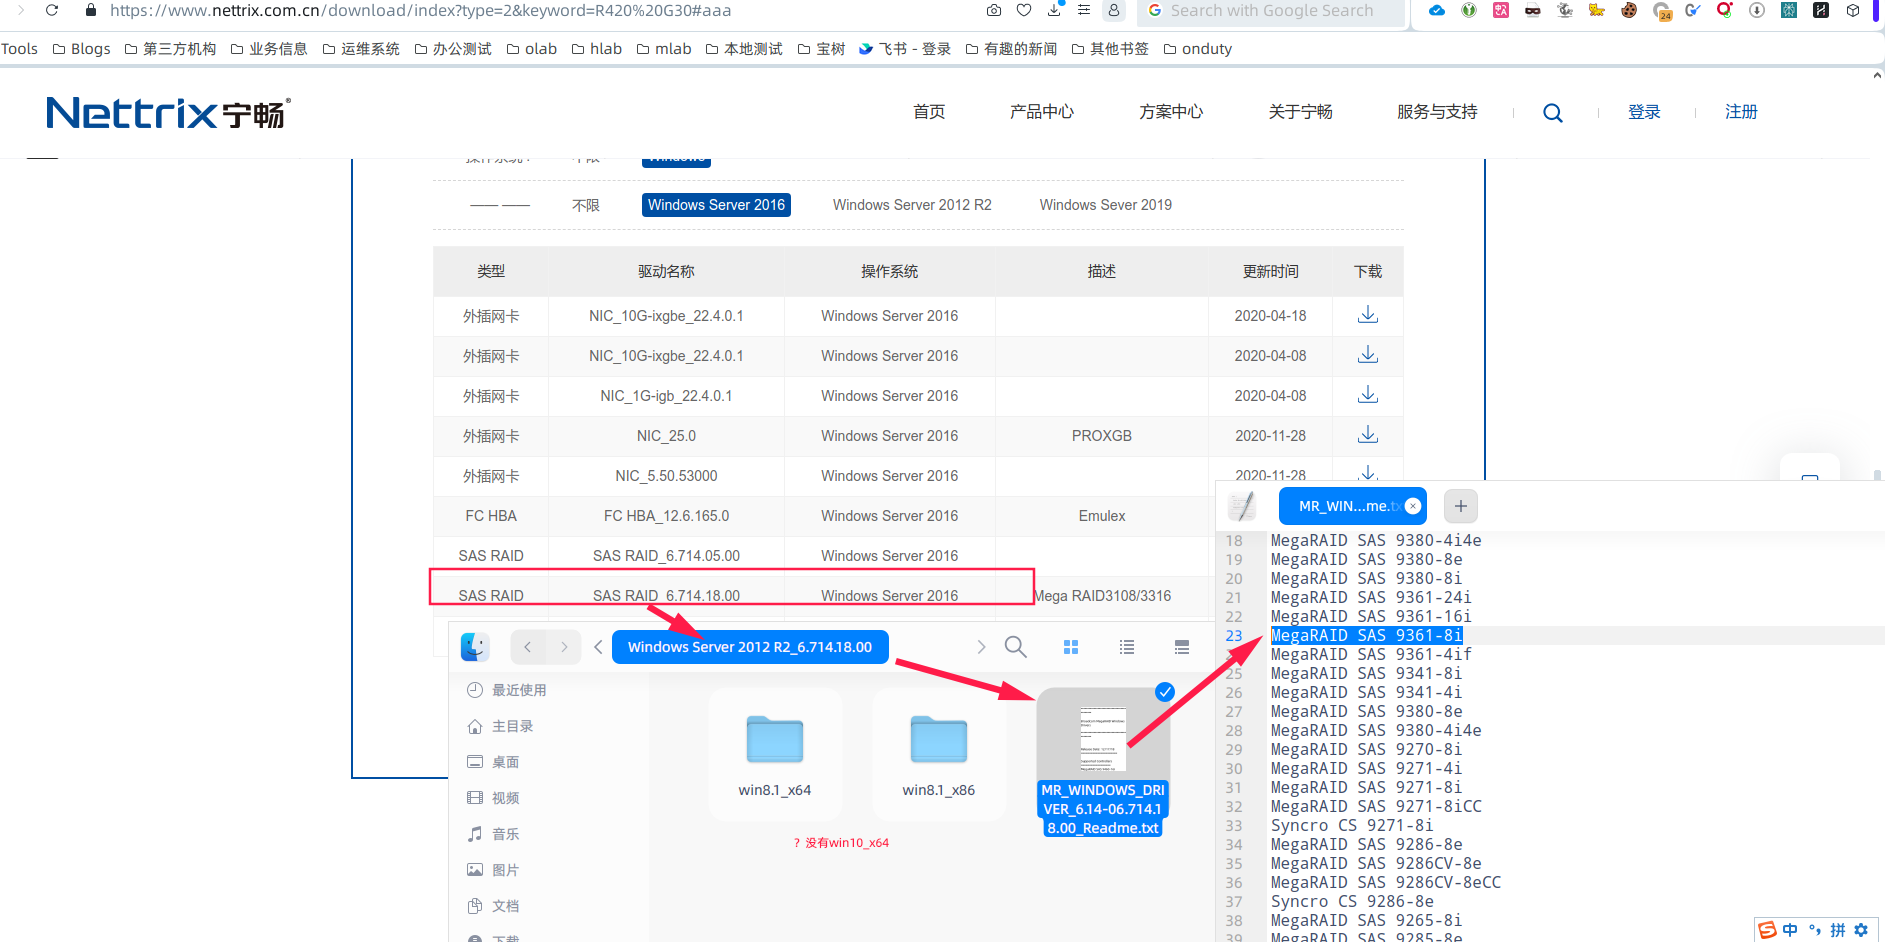Open 最近使用 in file manager sidebar
The height and width of the screenshot is (942, 1885).
506,690
